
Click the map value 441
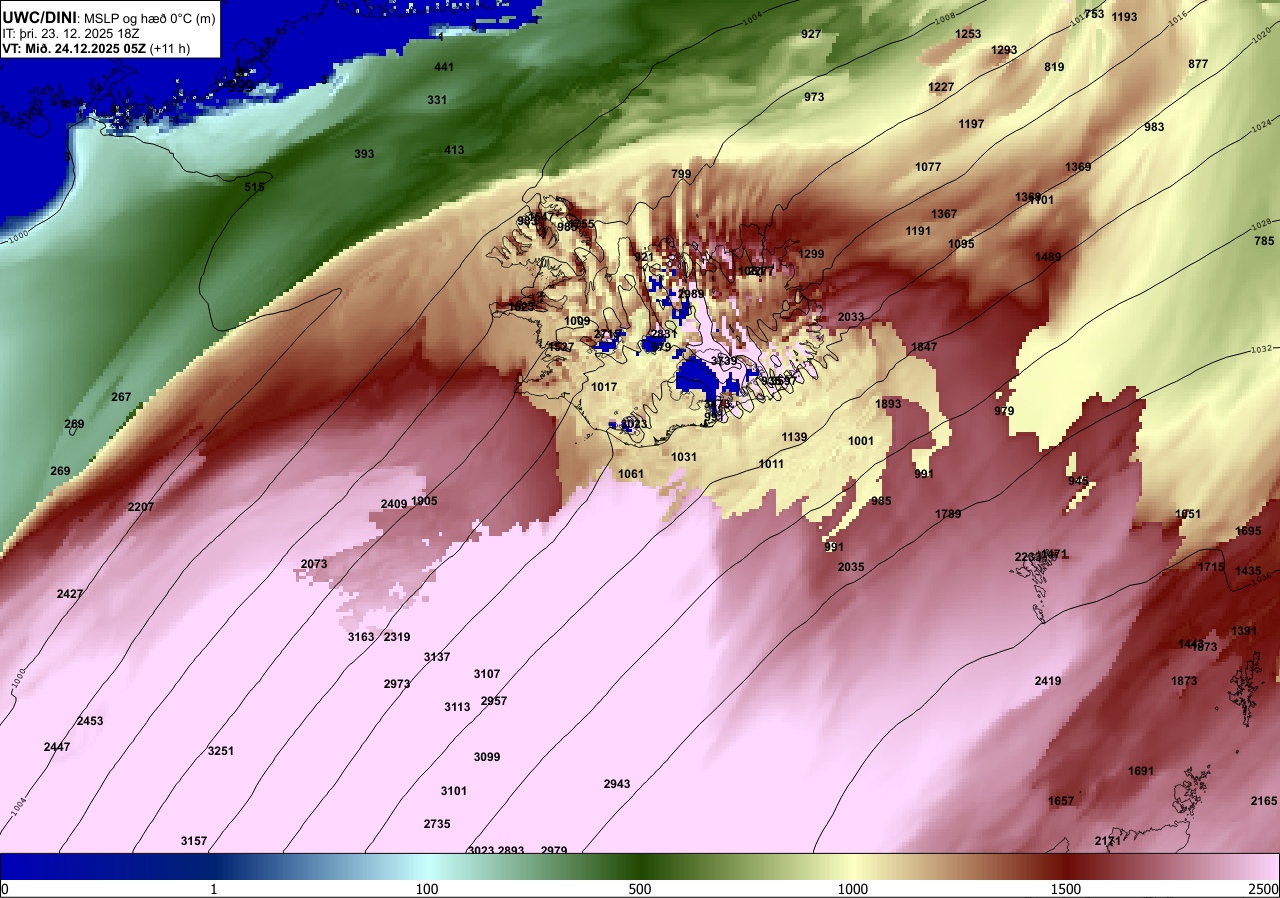[444, 67]
